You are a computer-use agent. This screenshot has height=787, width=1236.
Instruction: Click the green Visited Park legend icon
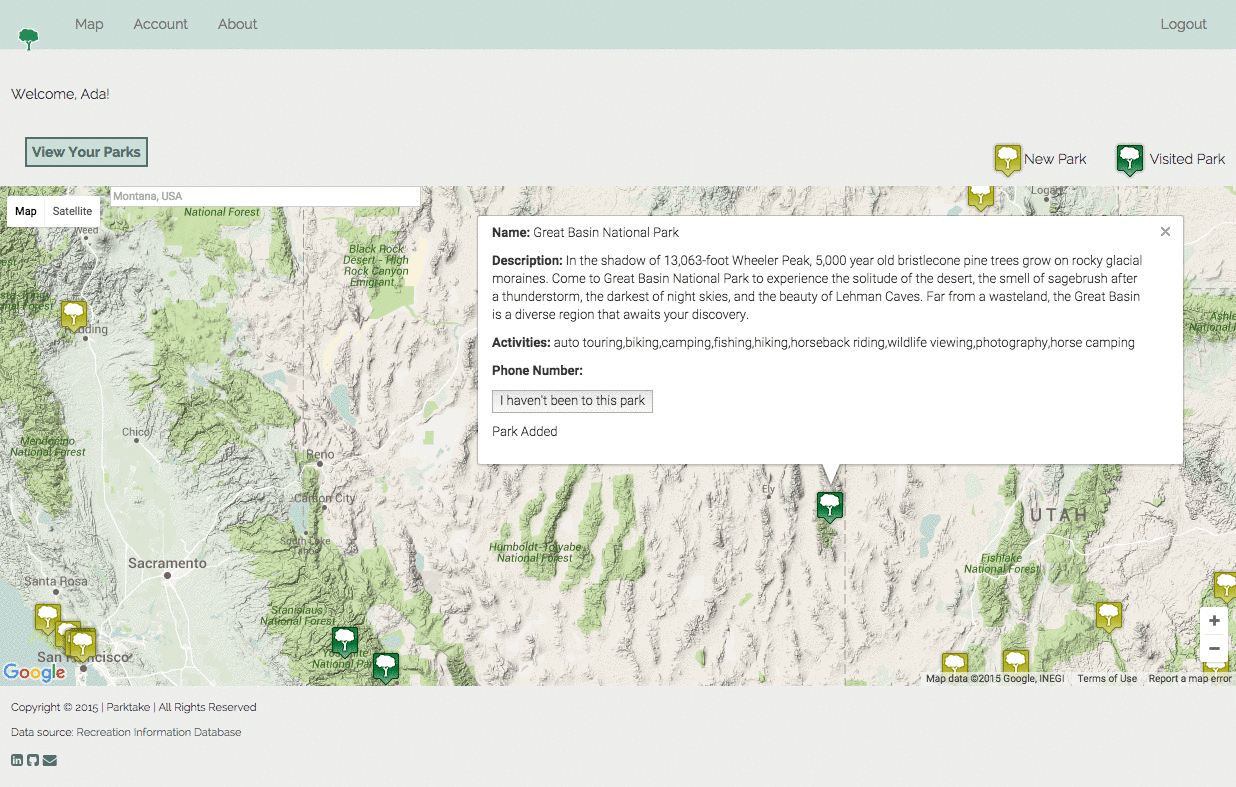(1130, 159)
